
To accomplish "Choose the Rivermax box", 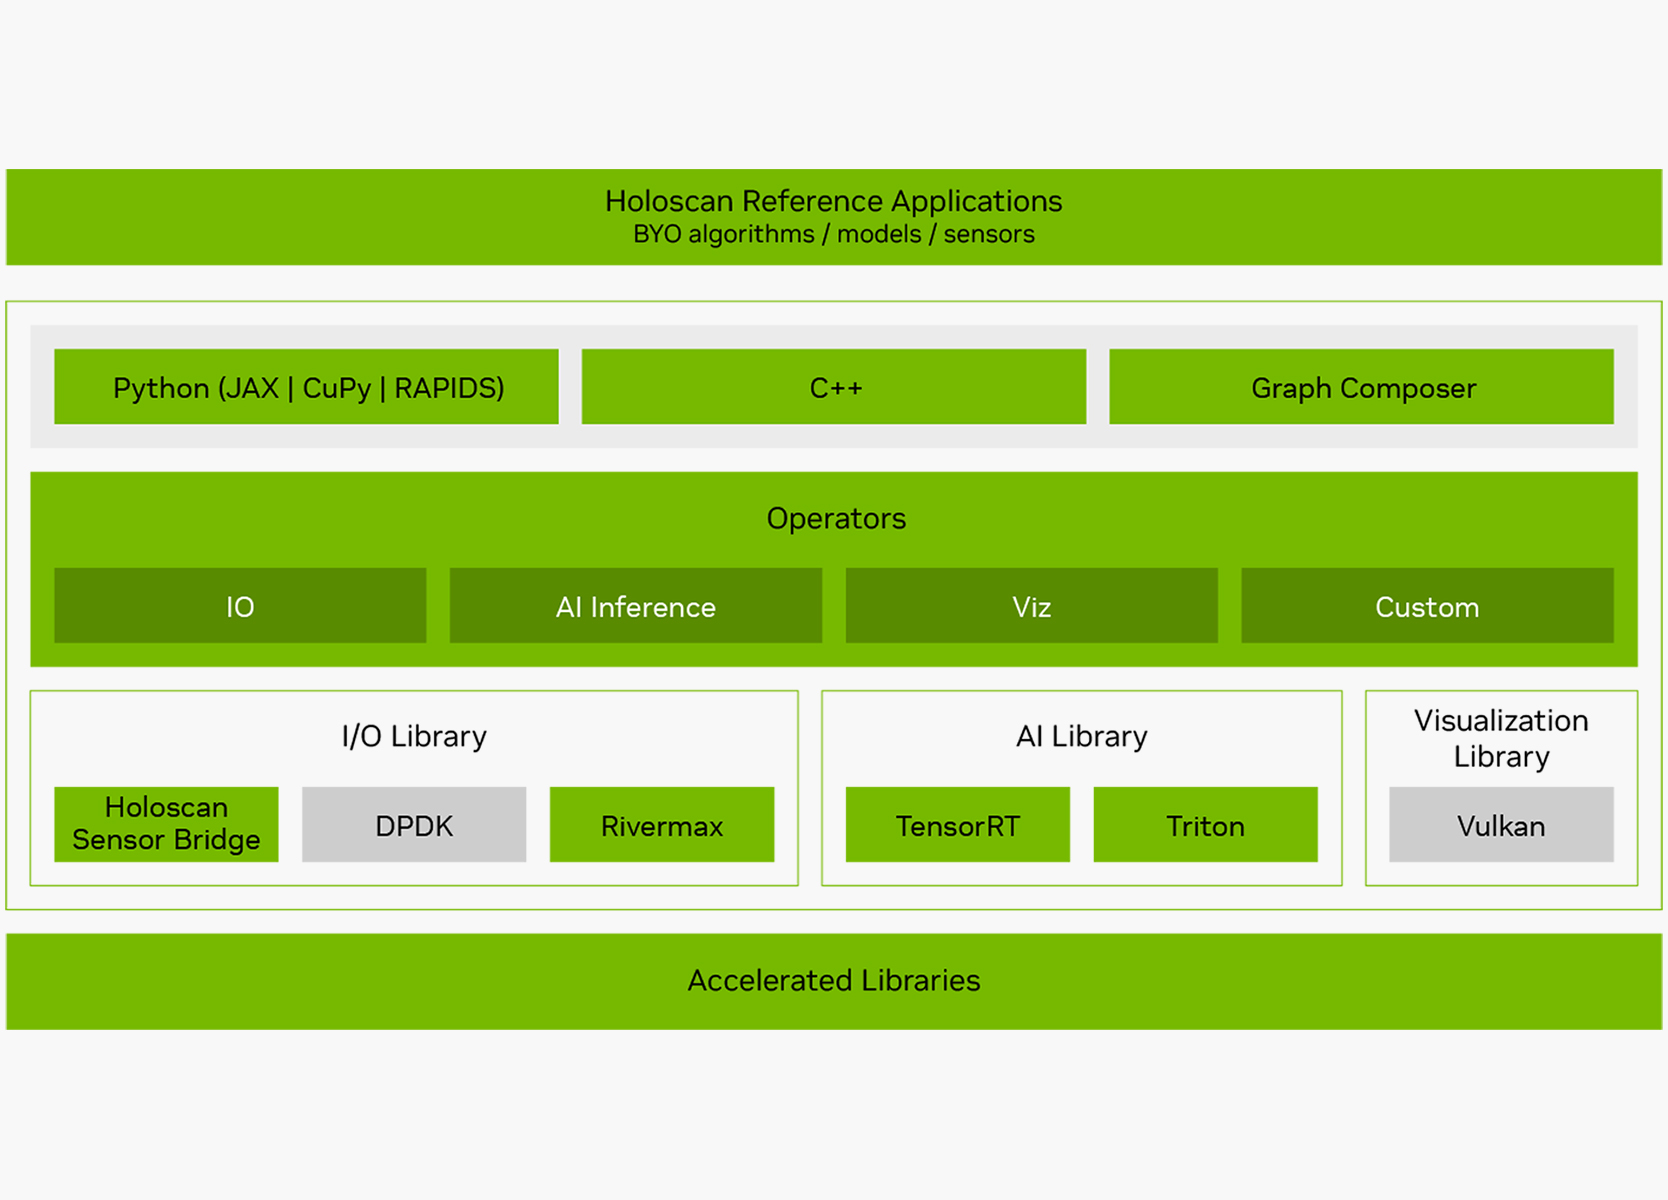I will (661, 825).
